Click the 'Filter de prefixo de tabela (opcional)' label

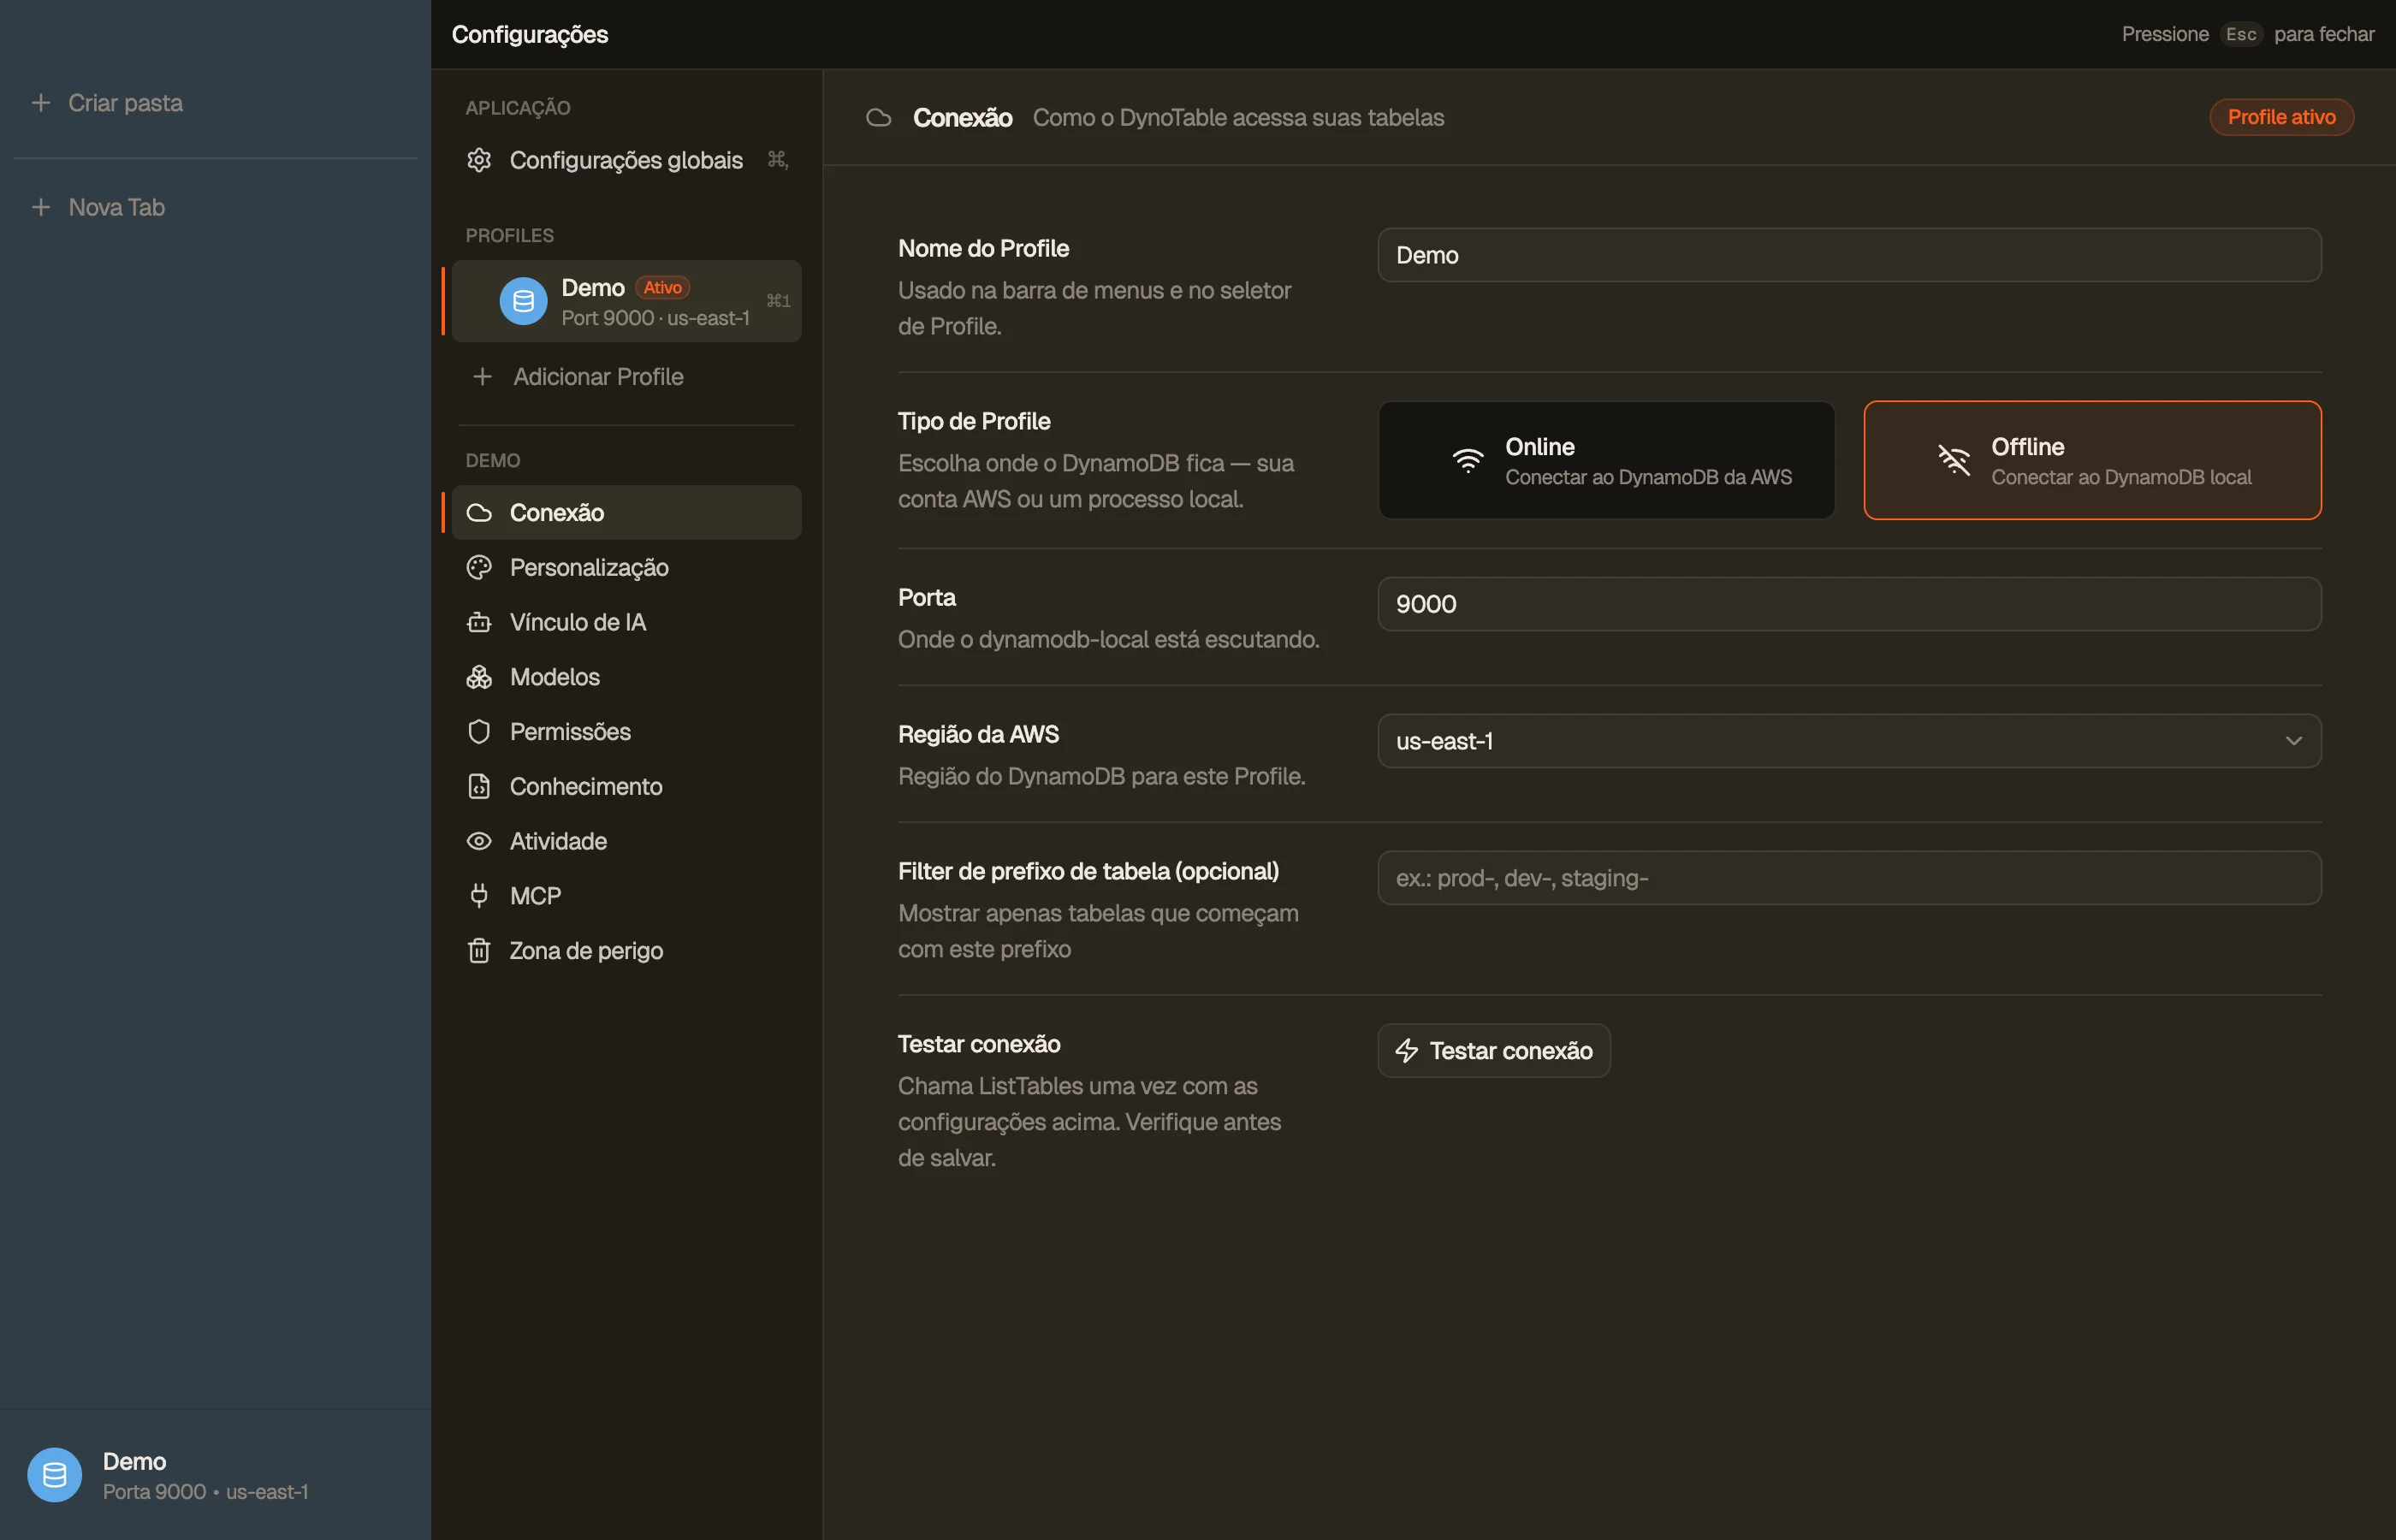pyautogui.click(x=1088, y=872)
